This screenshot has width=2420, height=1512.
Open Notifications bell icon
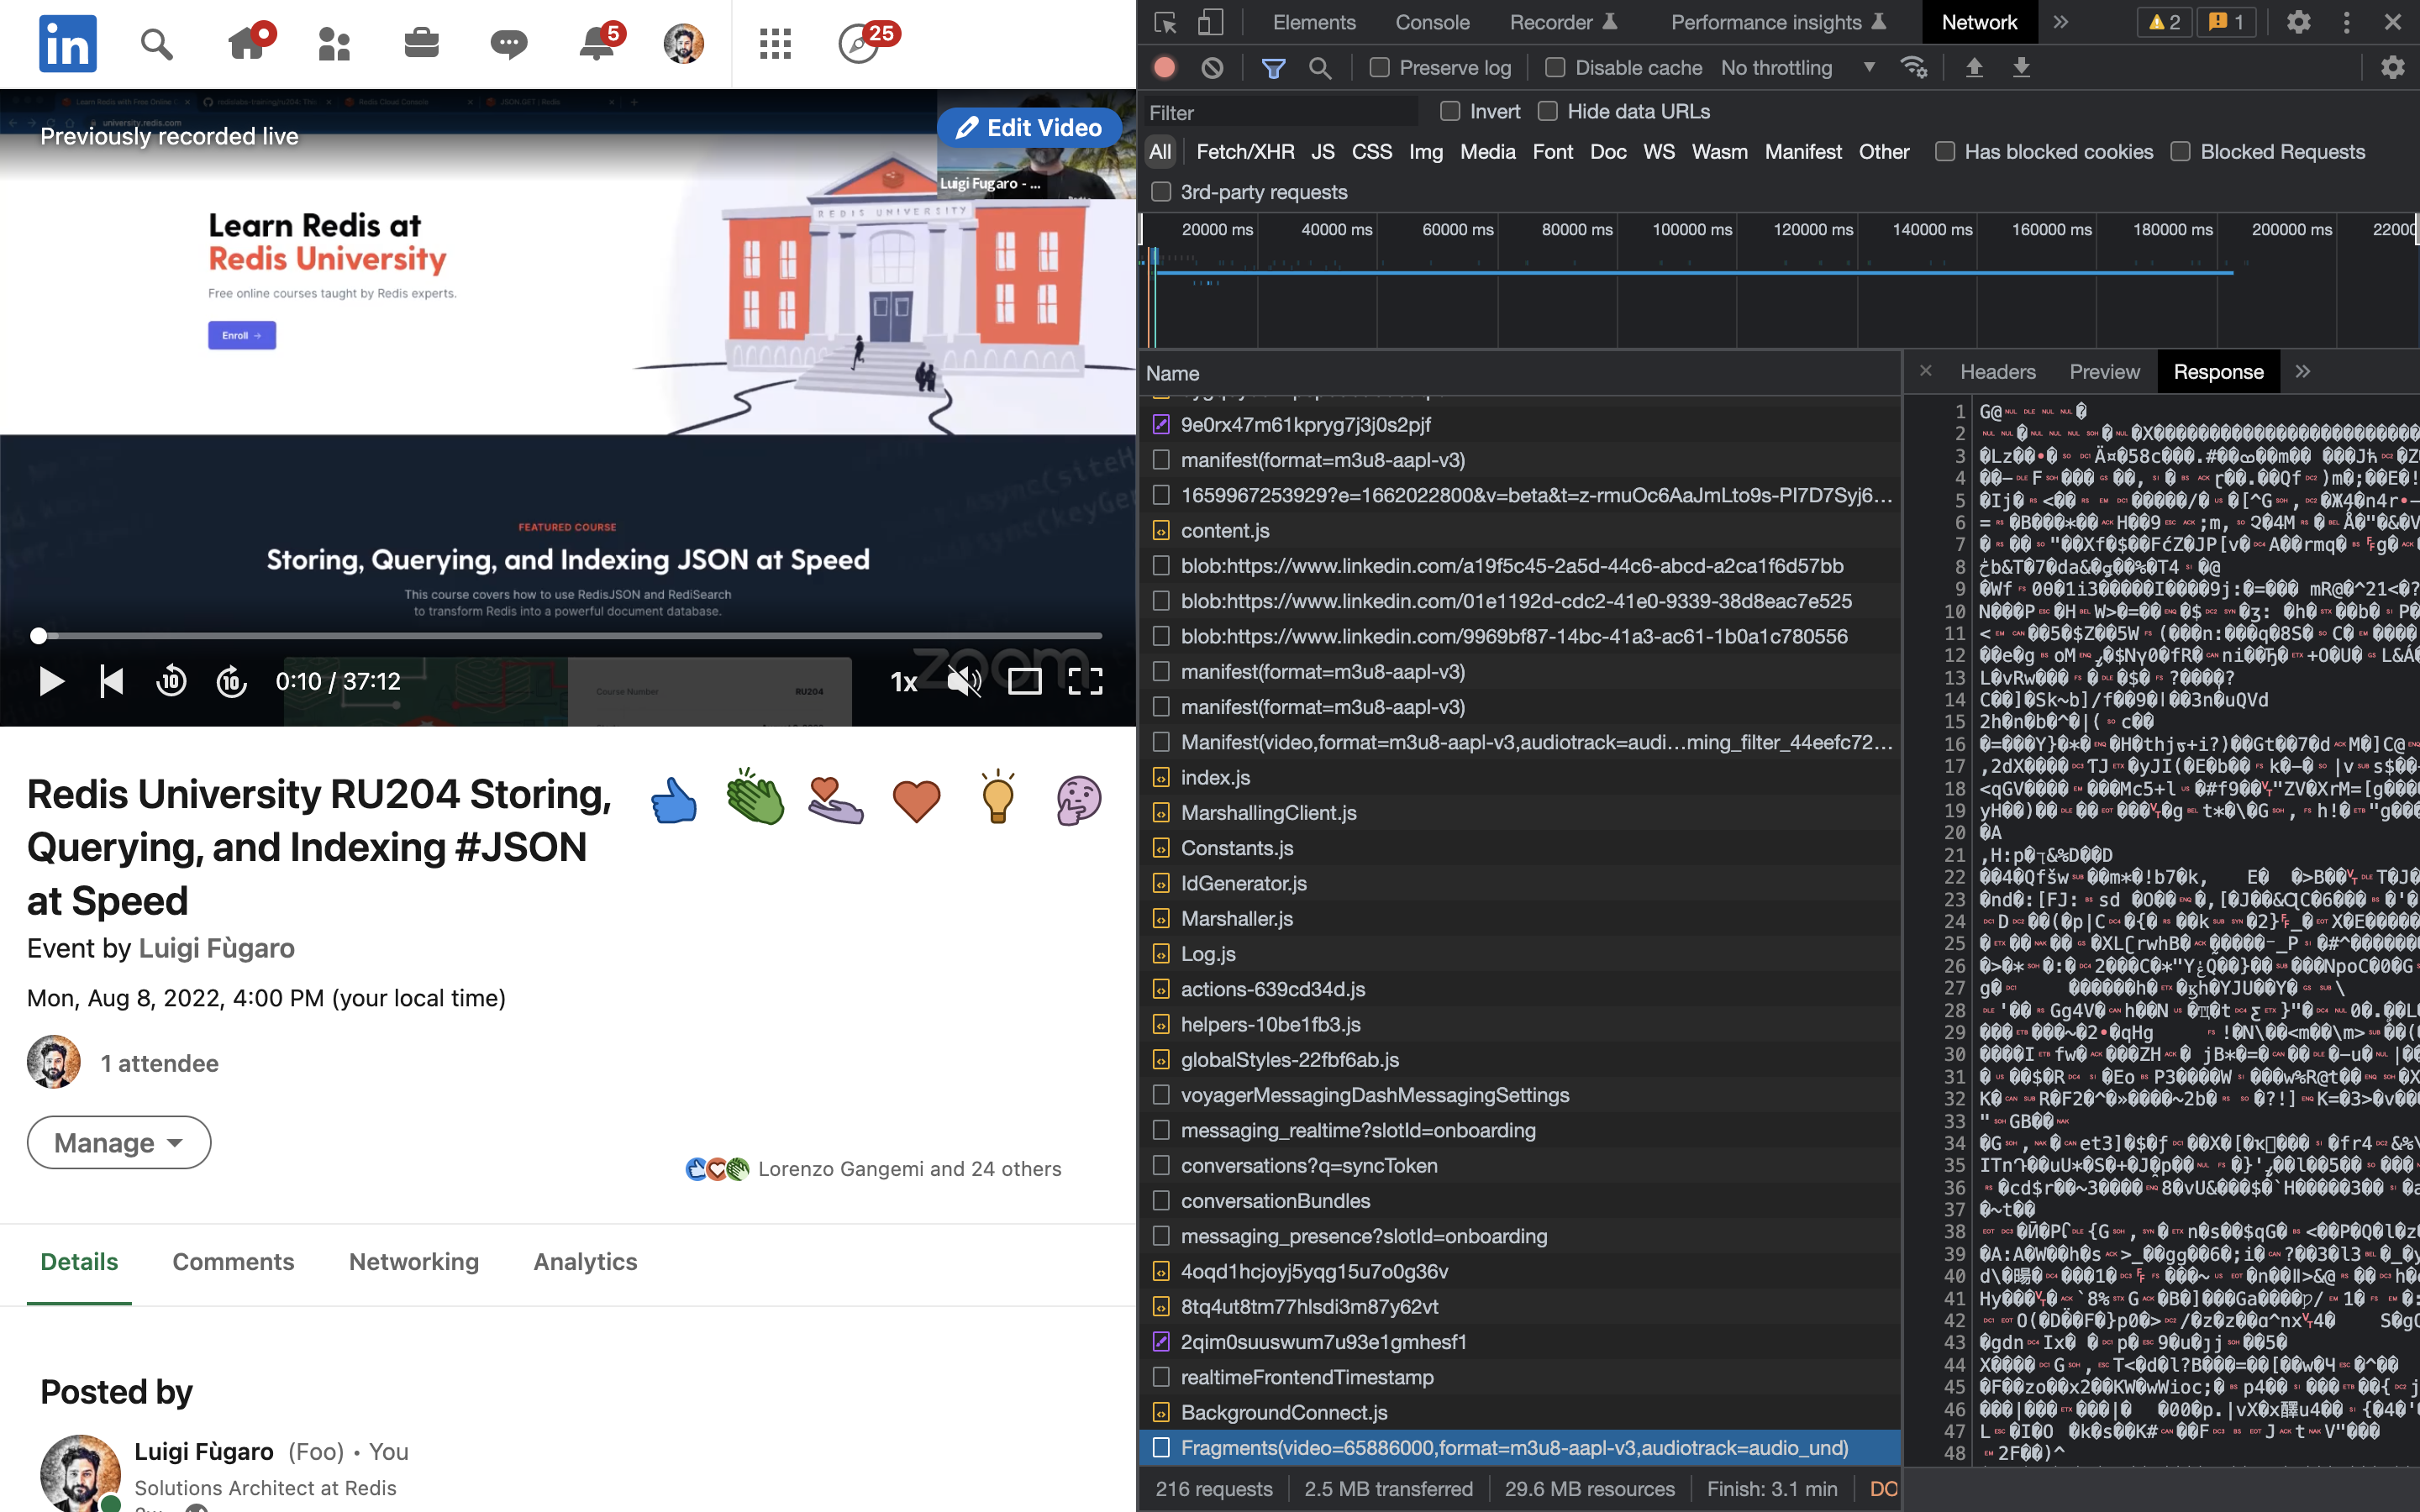click(597, 43)
